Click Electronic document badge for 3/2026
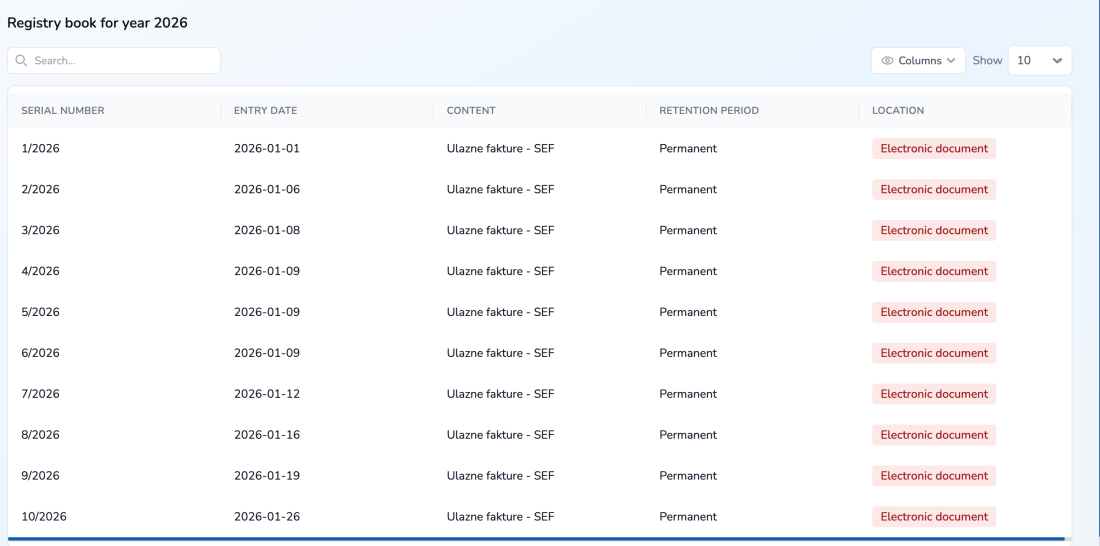Screen dimensions: 1100x546 pyautogui.click(x=934, y=231)
